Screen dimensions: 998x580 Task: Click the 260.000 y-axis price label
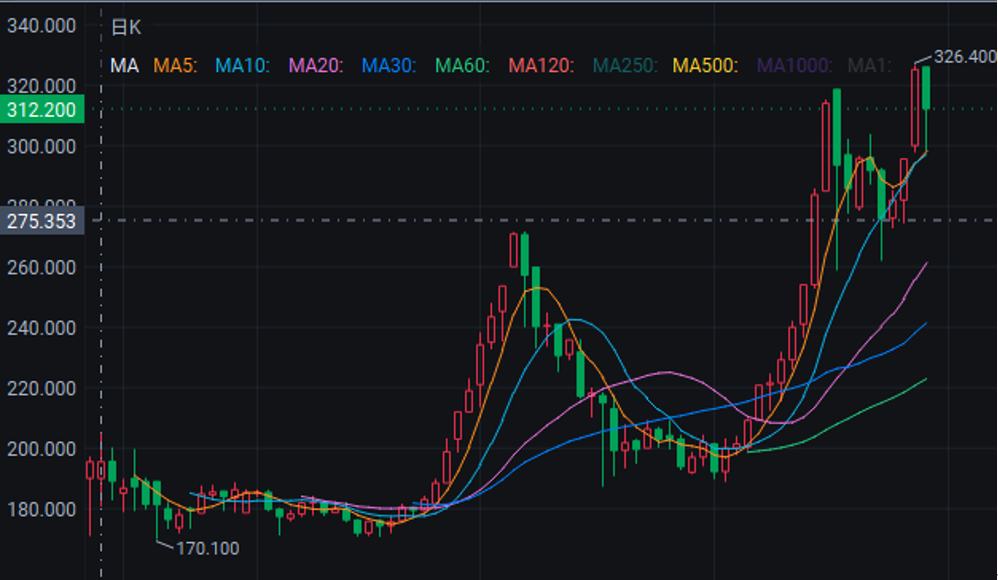42,267
